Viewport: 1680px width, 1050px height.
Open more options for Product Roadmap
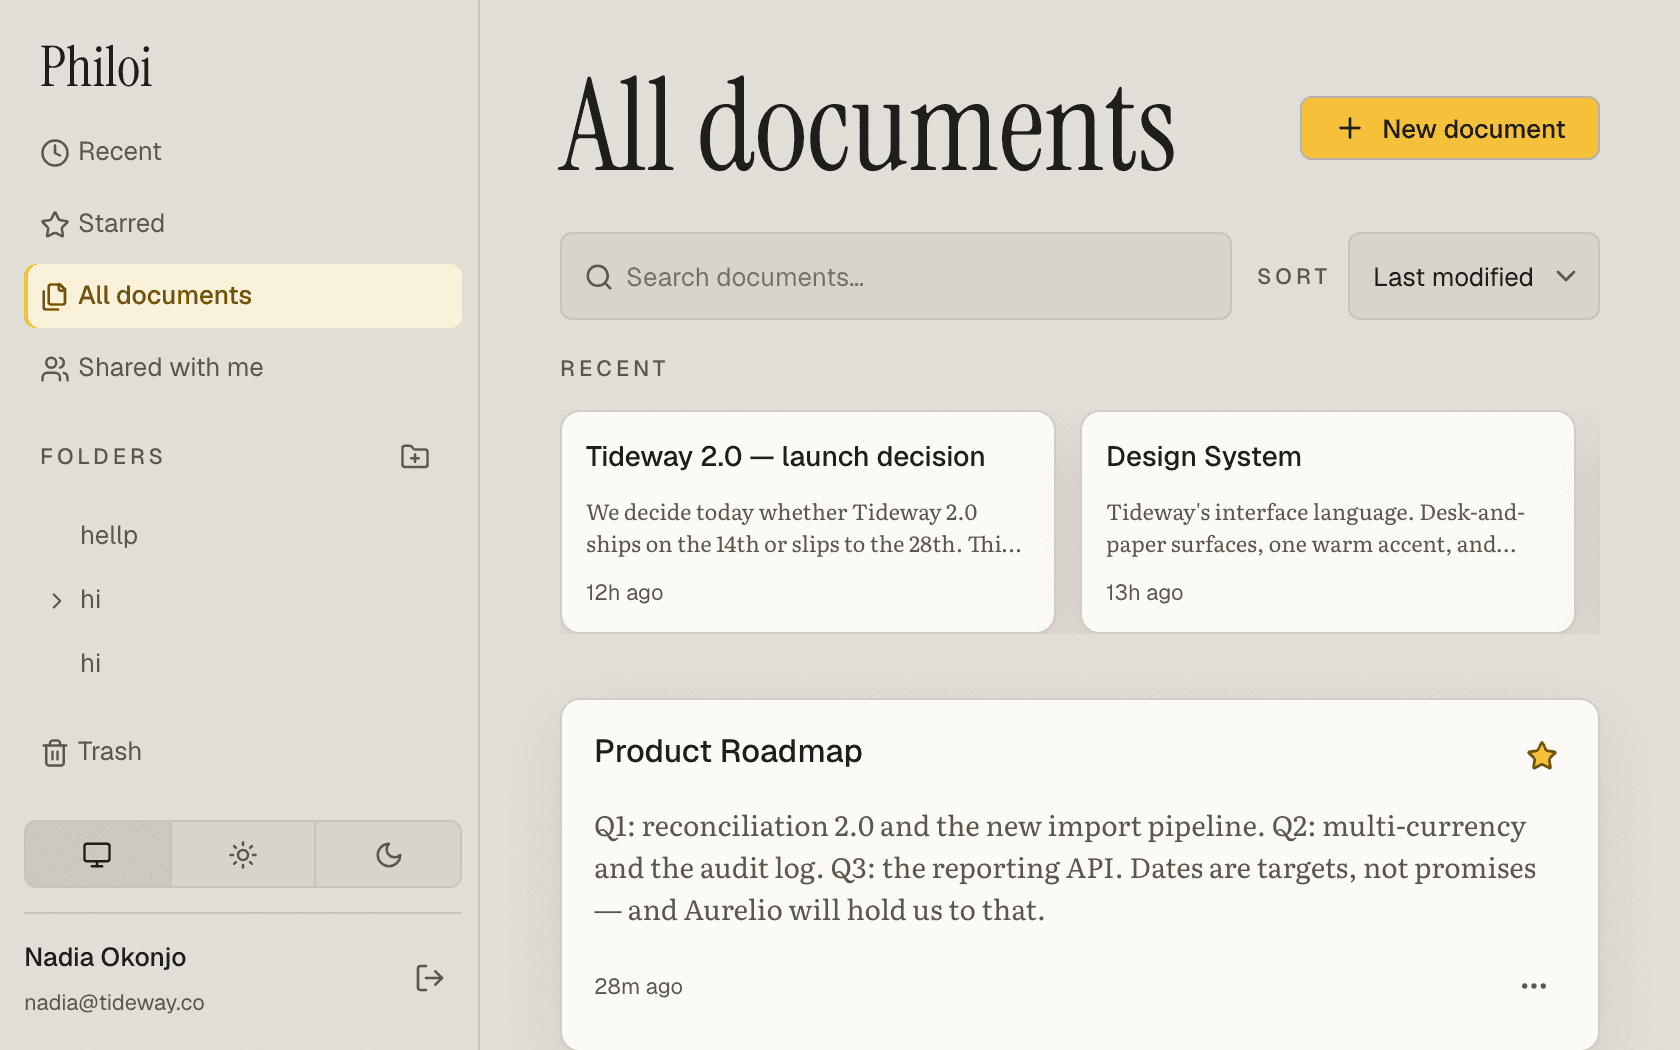[1534, 986]
